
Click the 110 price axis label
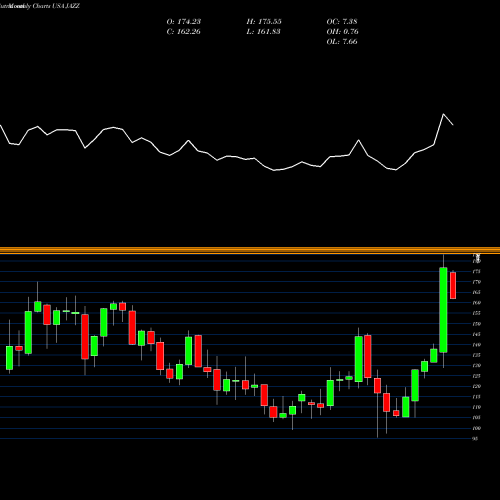tap(477, 407)
